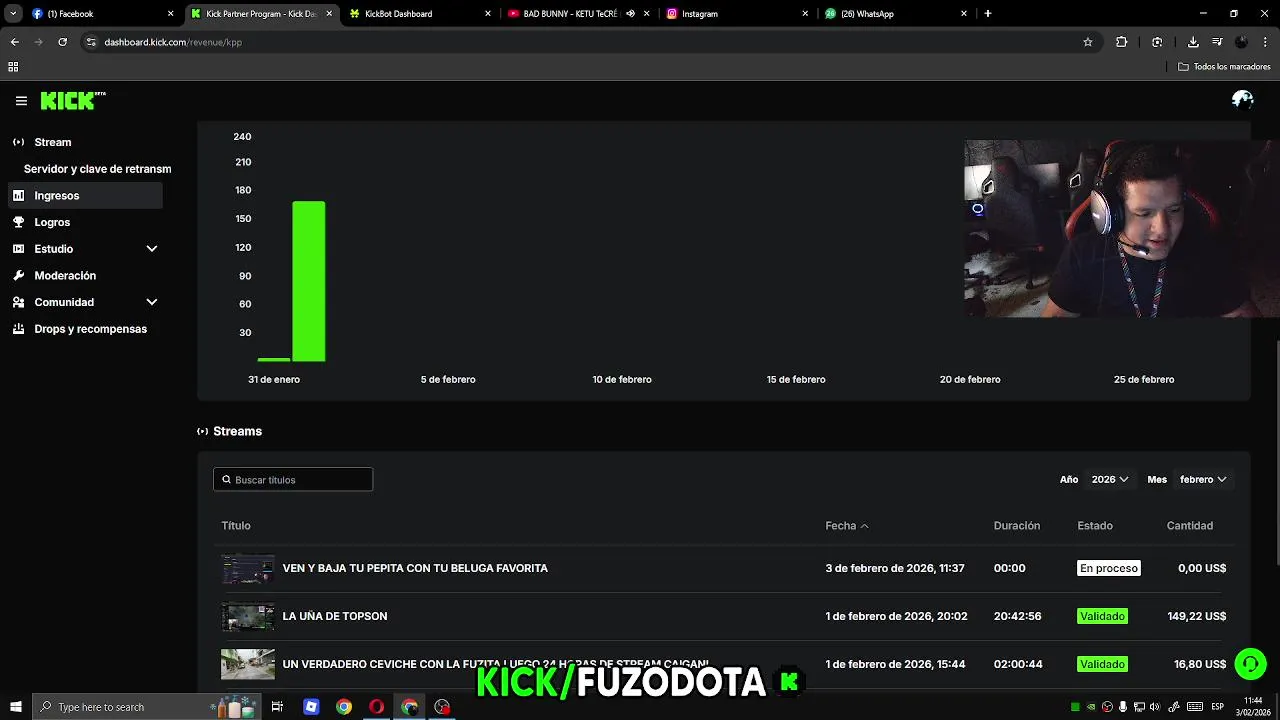The width and height of the screenshot is (1280, 720).
Task: Open Roblox app from taskbar
Action: [x=311, y=707]
